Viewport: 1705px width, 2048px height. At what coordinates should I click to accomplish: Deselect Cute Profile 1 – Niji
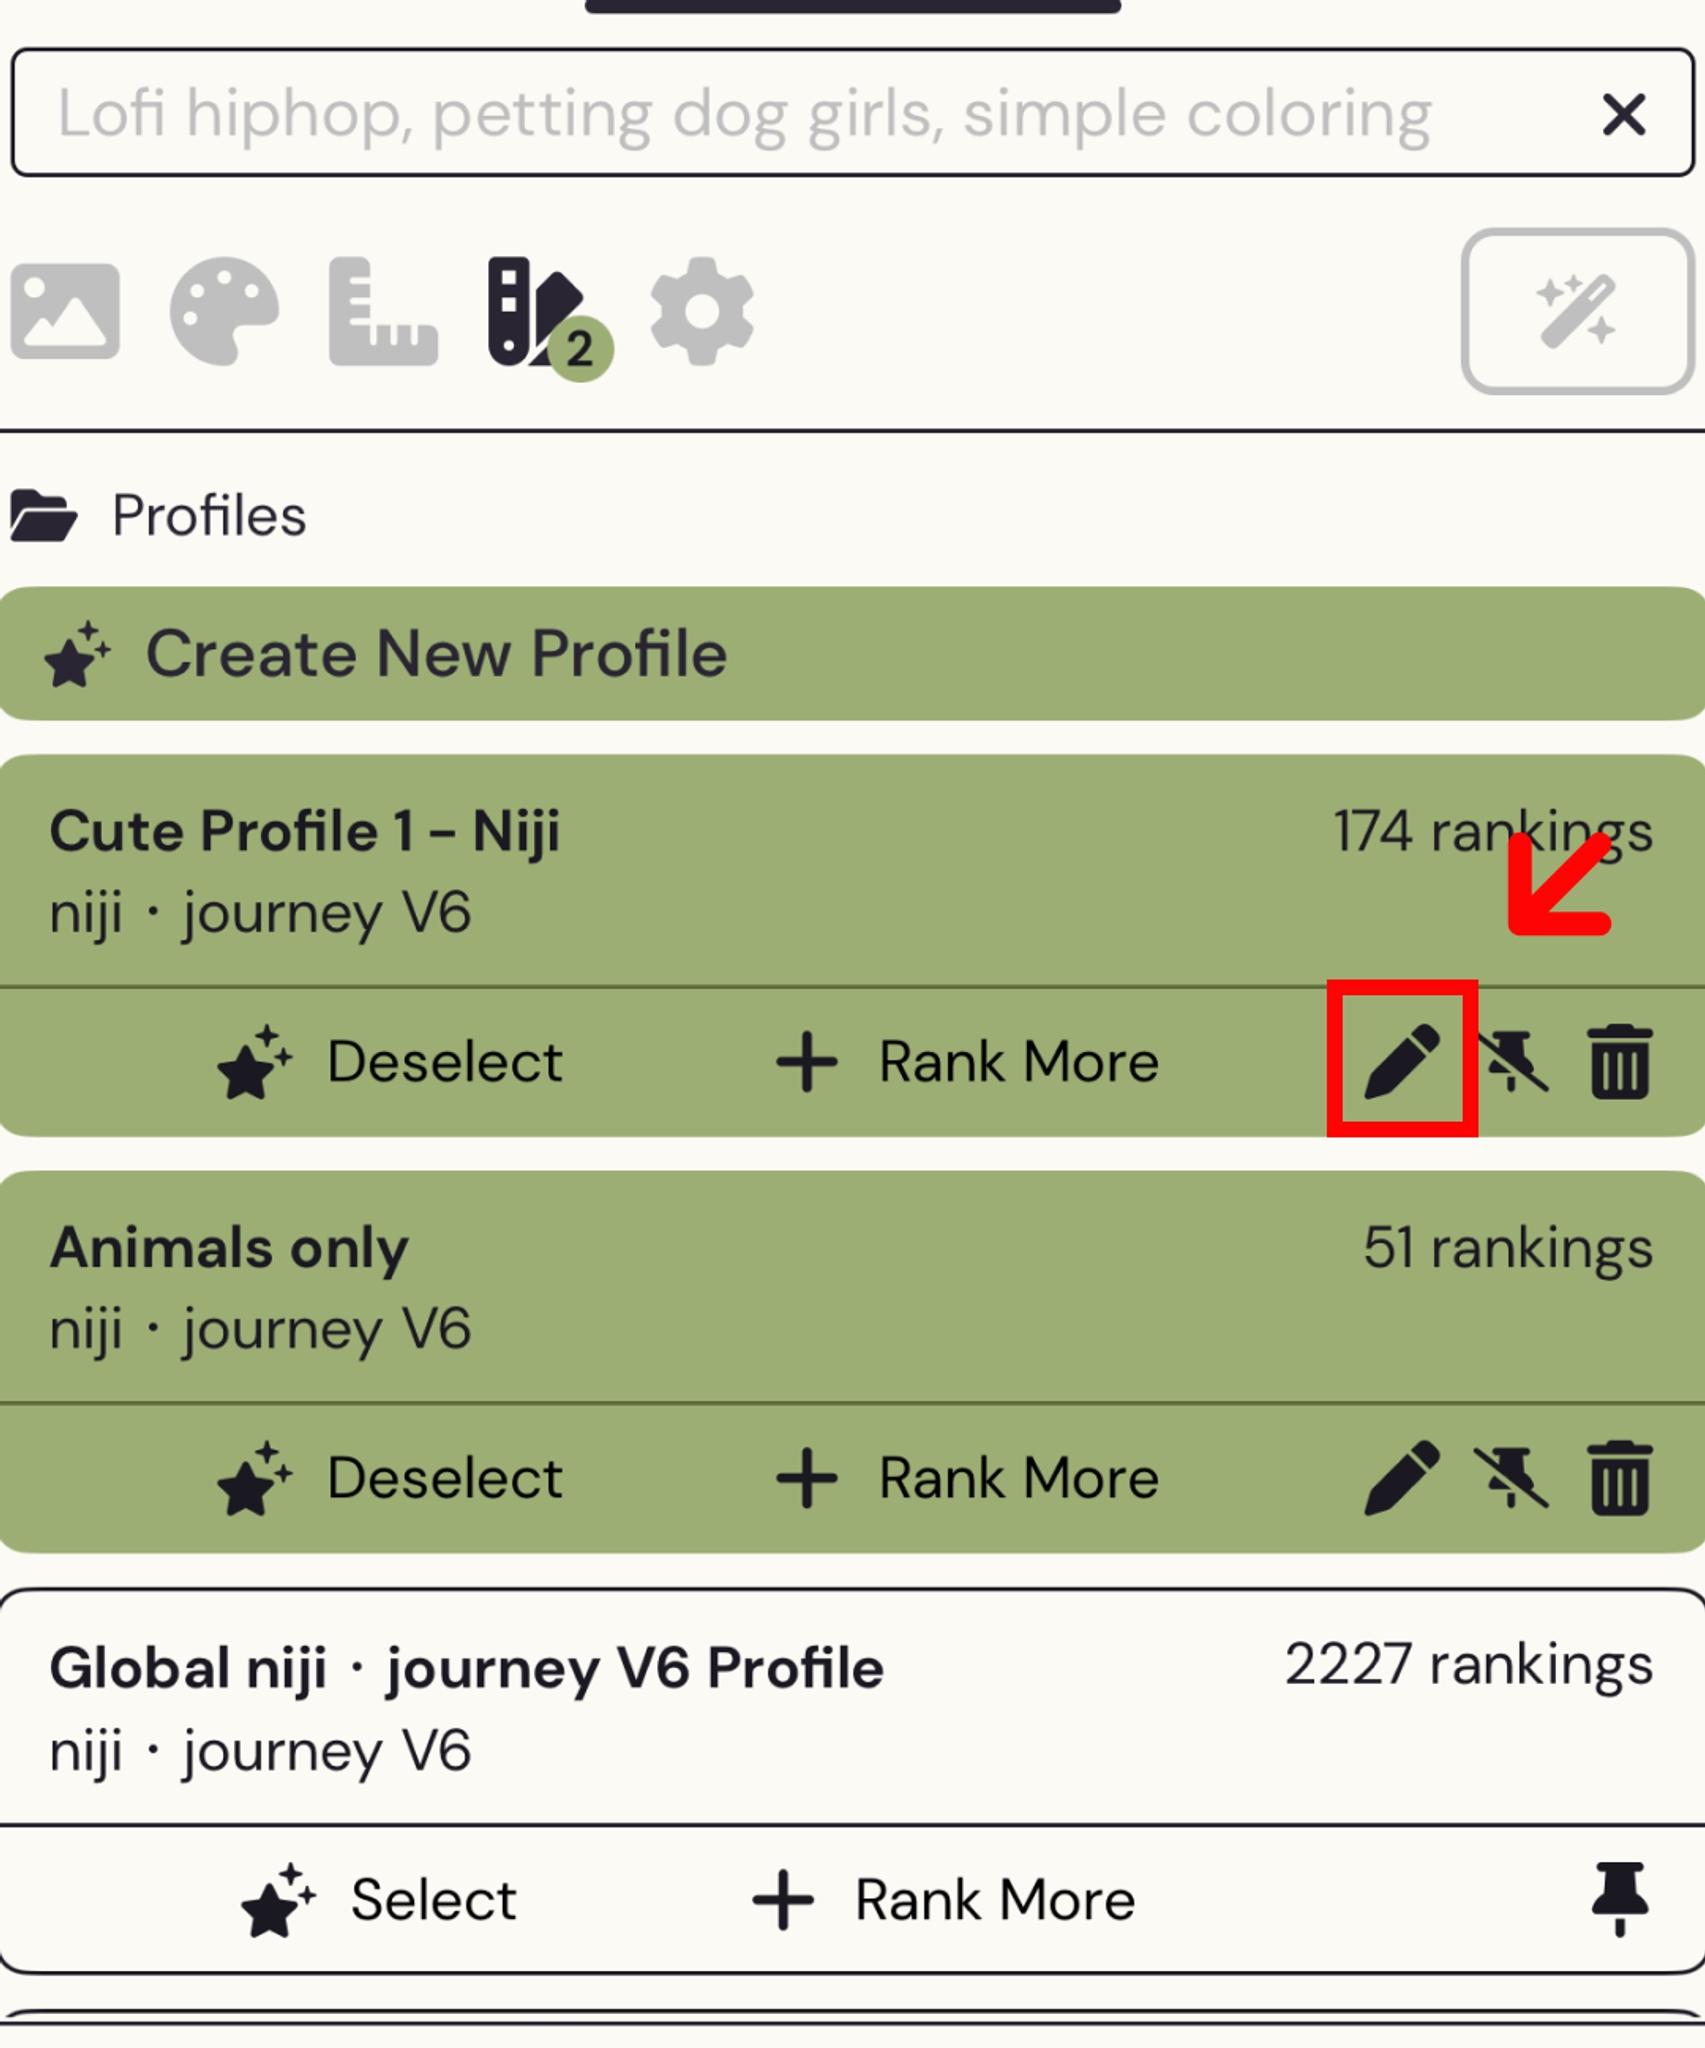coord(390,1061)
